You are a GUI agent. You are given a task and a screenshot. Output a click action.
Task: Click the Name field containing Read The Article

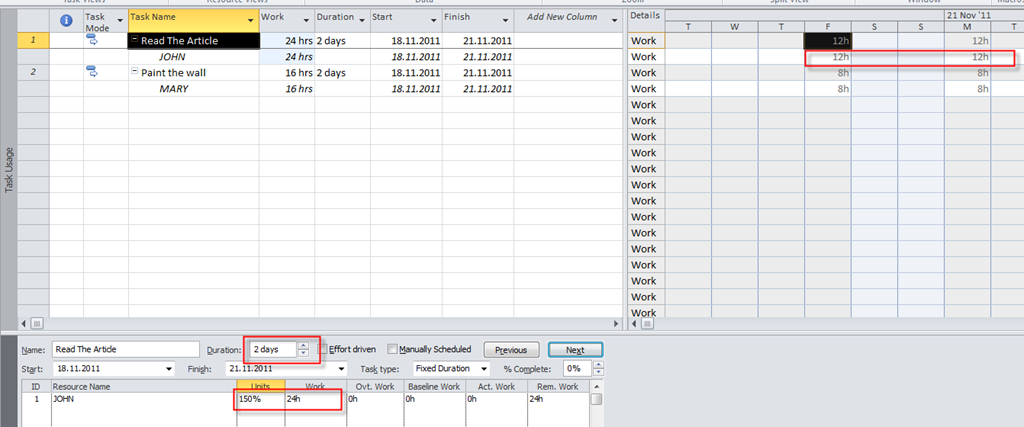125,350
